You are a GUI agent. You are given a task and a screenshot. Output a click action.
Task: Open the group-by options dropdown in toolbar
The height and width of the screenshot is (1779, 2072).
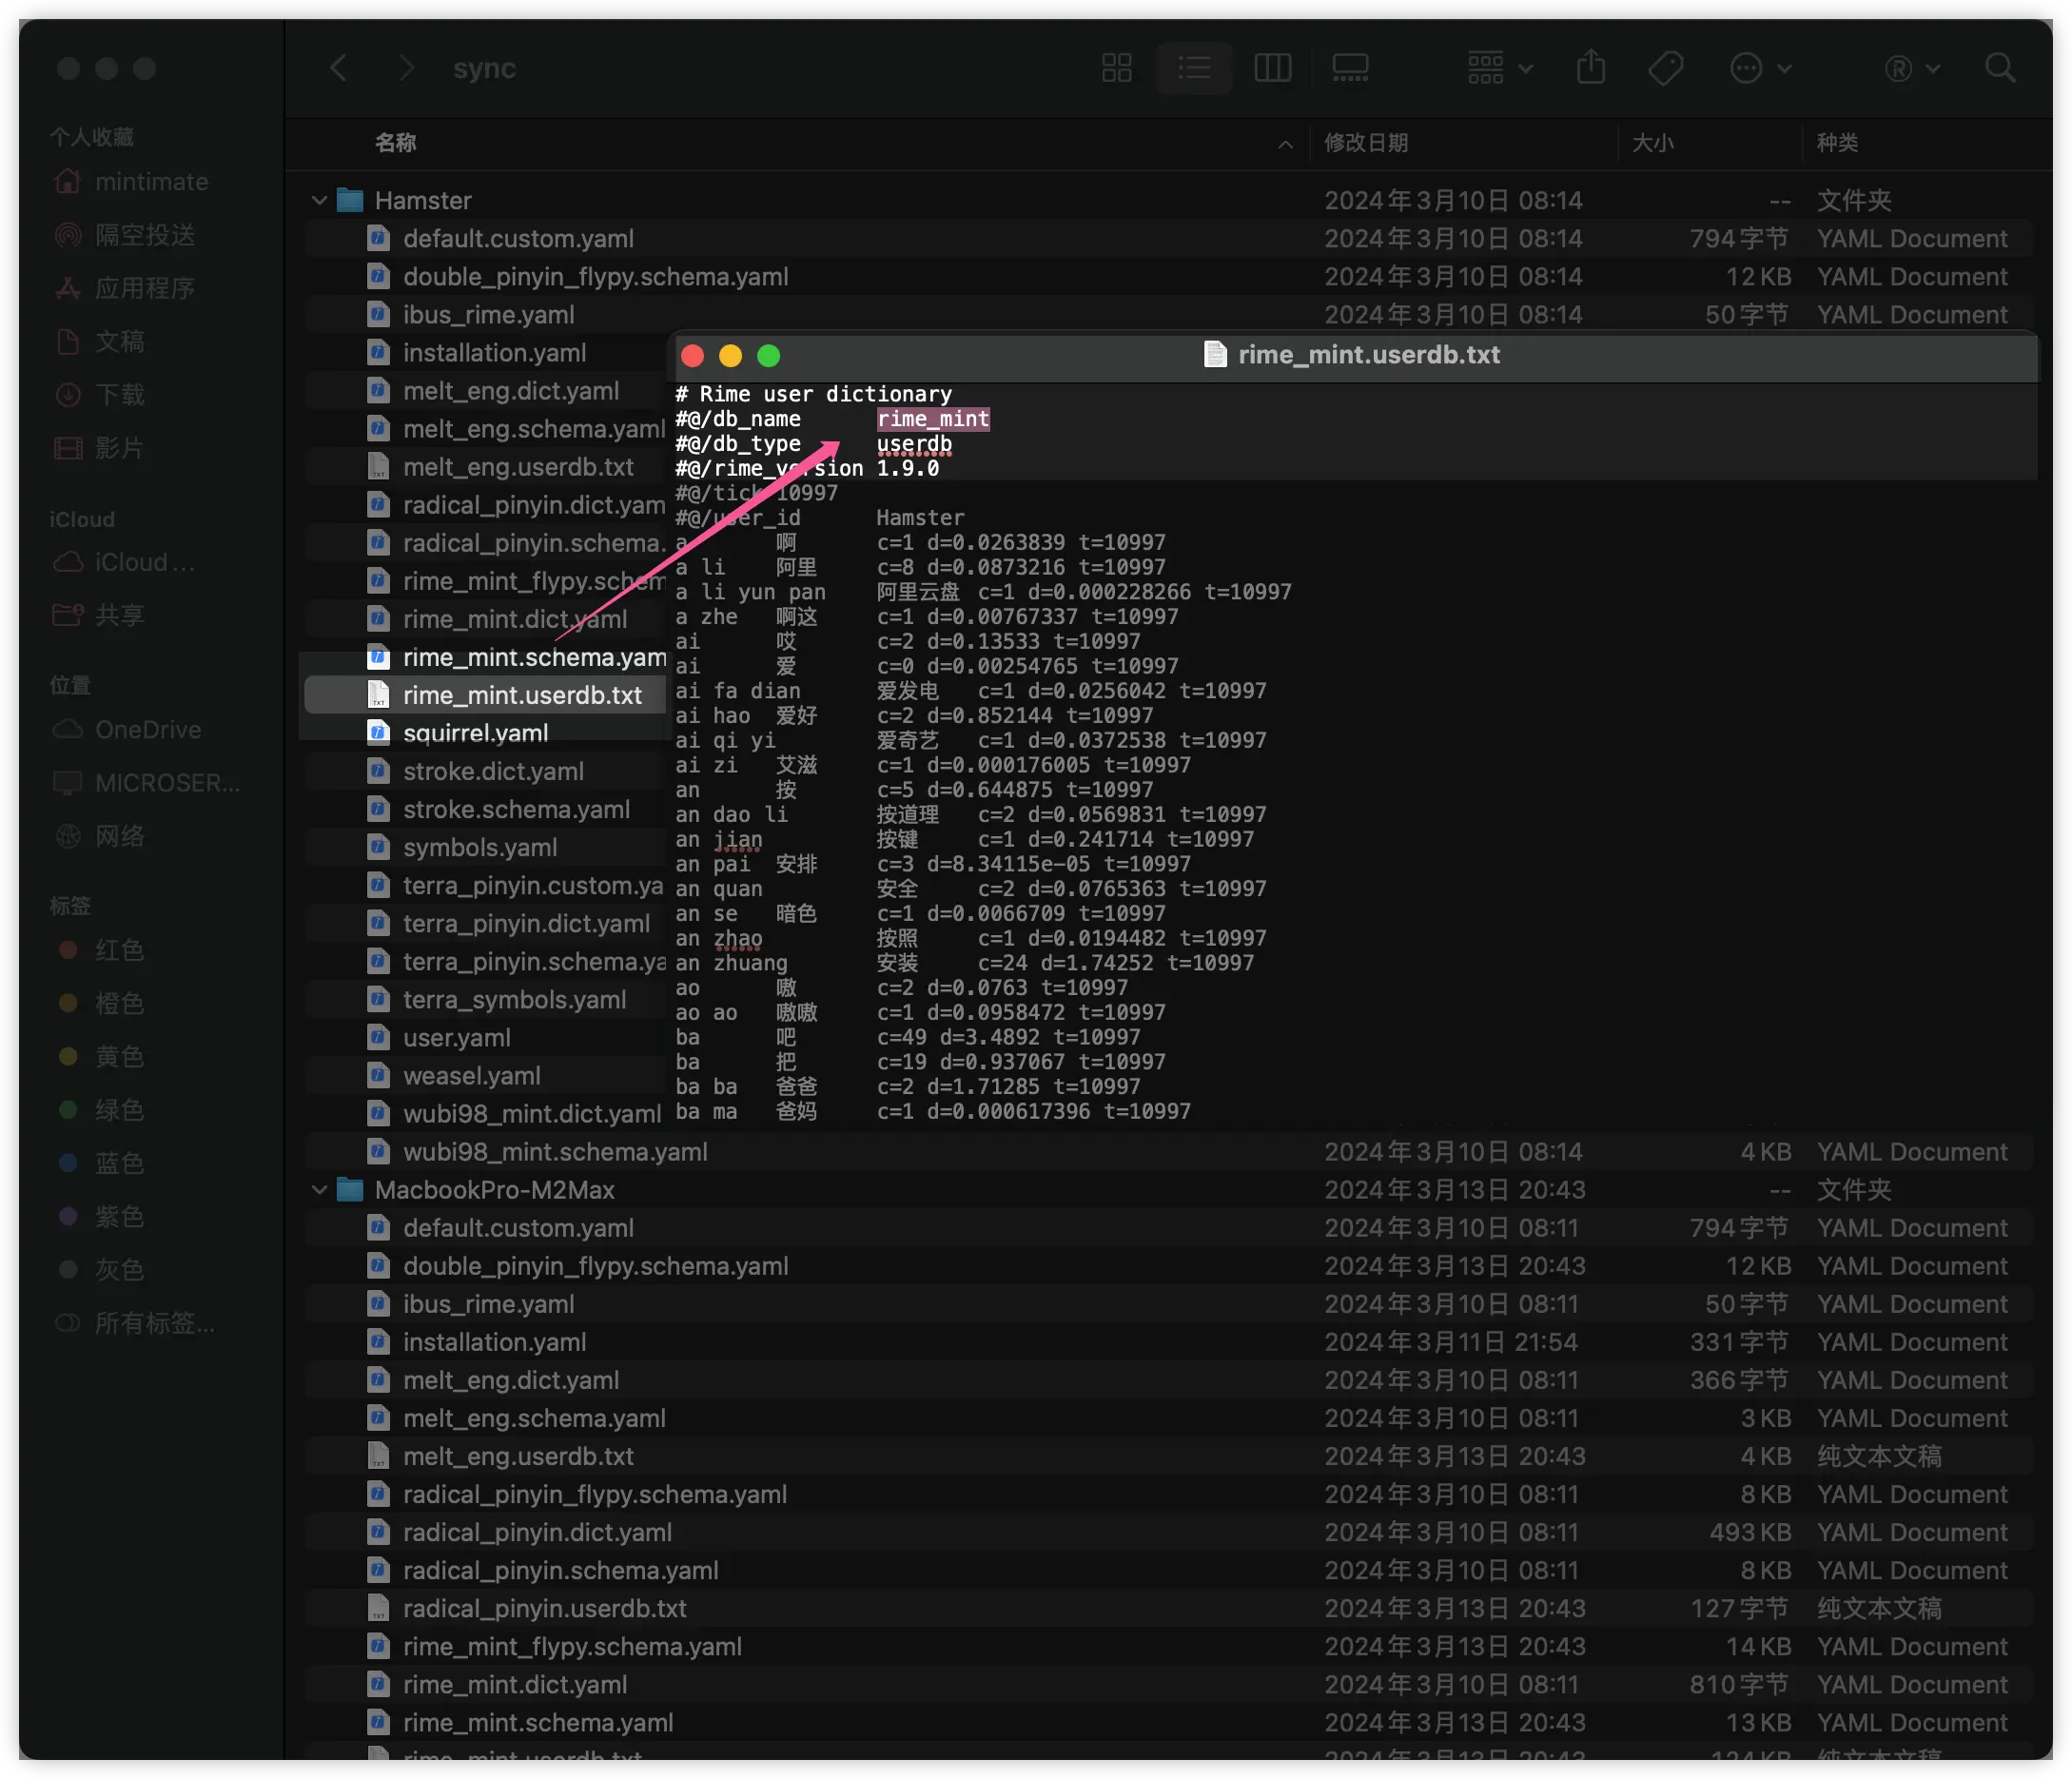coord(1500,68)
